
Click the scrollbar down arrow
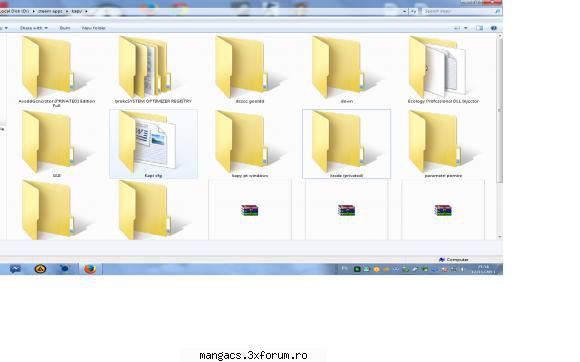tap(500, 237)
